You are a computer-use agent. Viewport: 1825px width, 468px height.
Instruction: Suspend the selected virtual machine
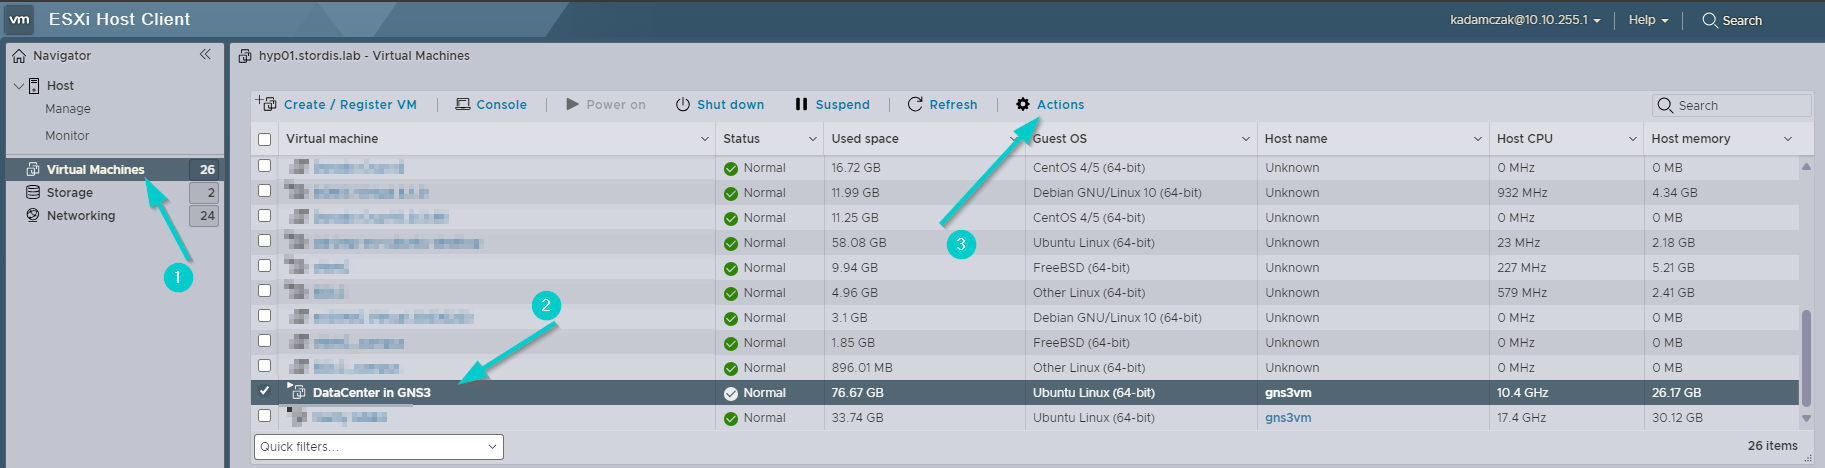[x=832, y=104]
